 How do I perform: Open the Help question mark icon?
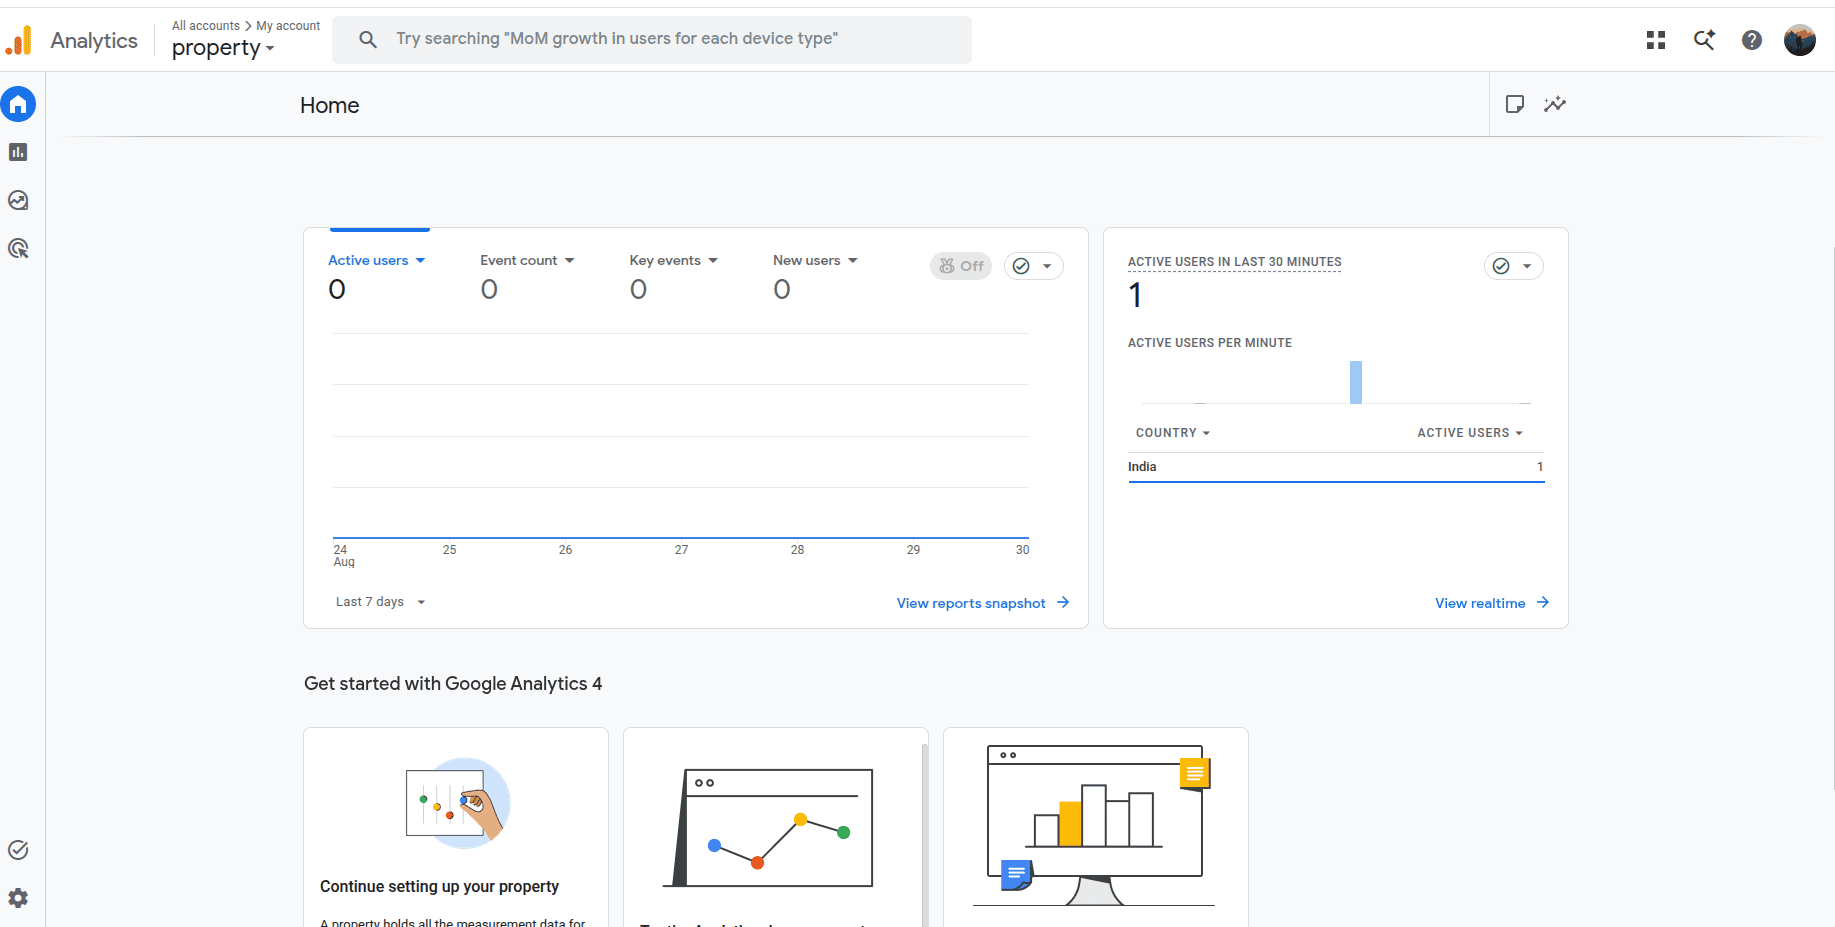click(x=1752, y=40)
